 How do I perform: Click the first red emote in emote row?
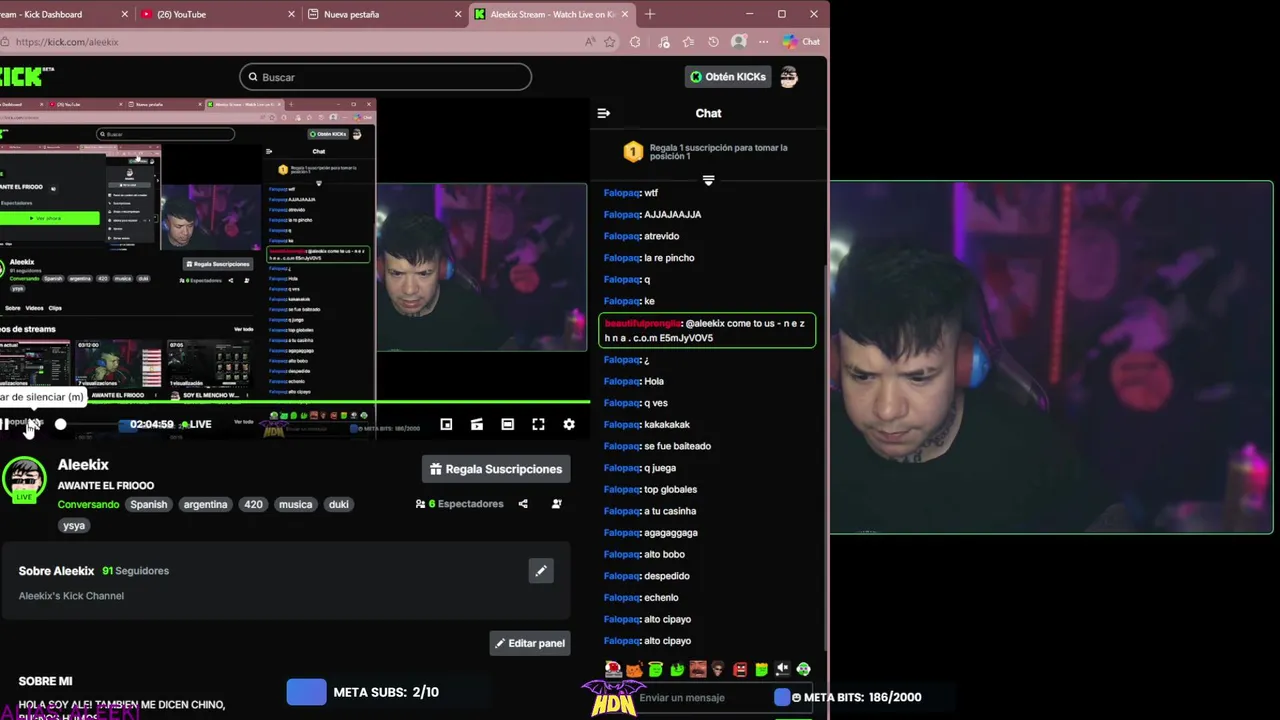click(613, 669)
